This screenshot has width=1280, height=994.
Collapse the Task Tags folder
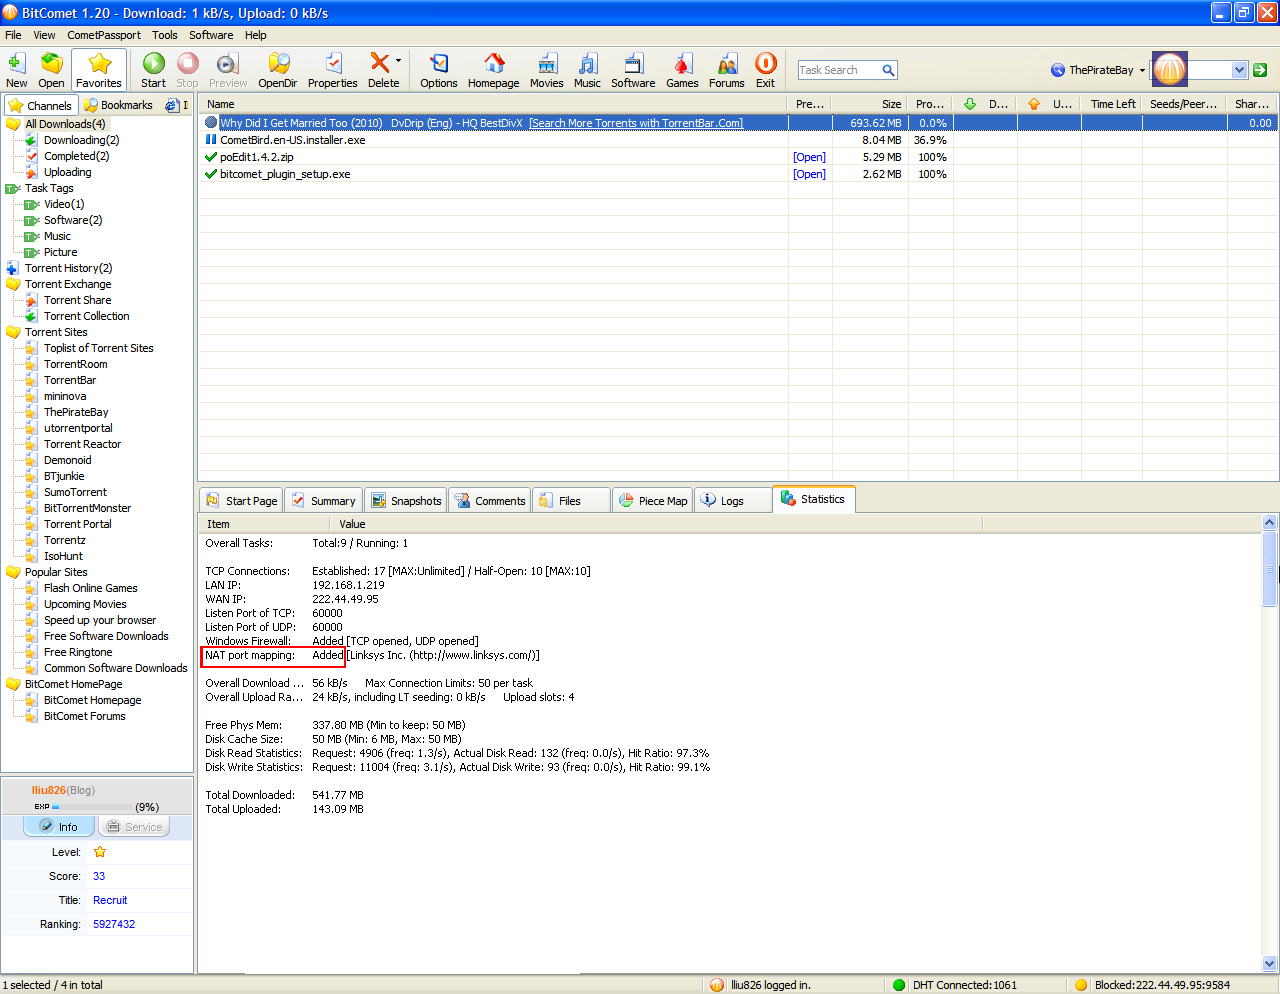[x=13, y=188]
